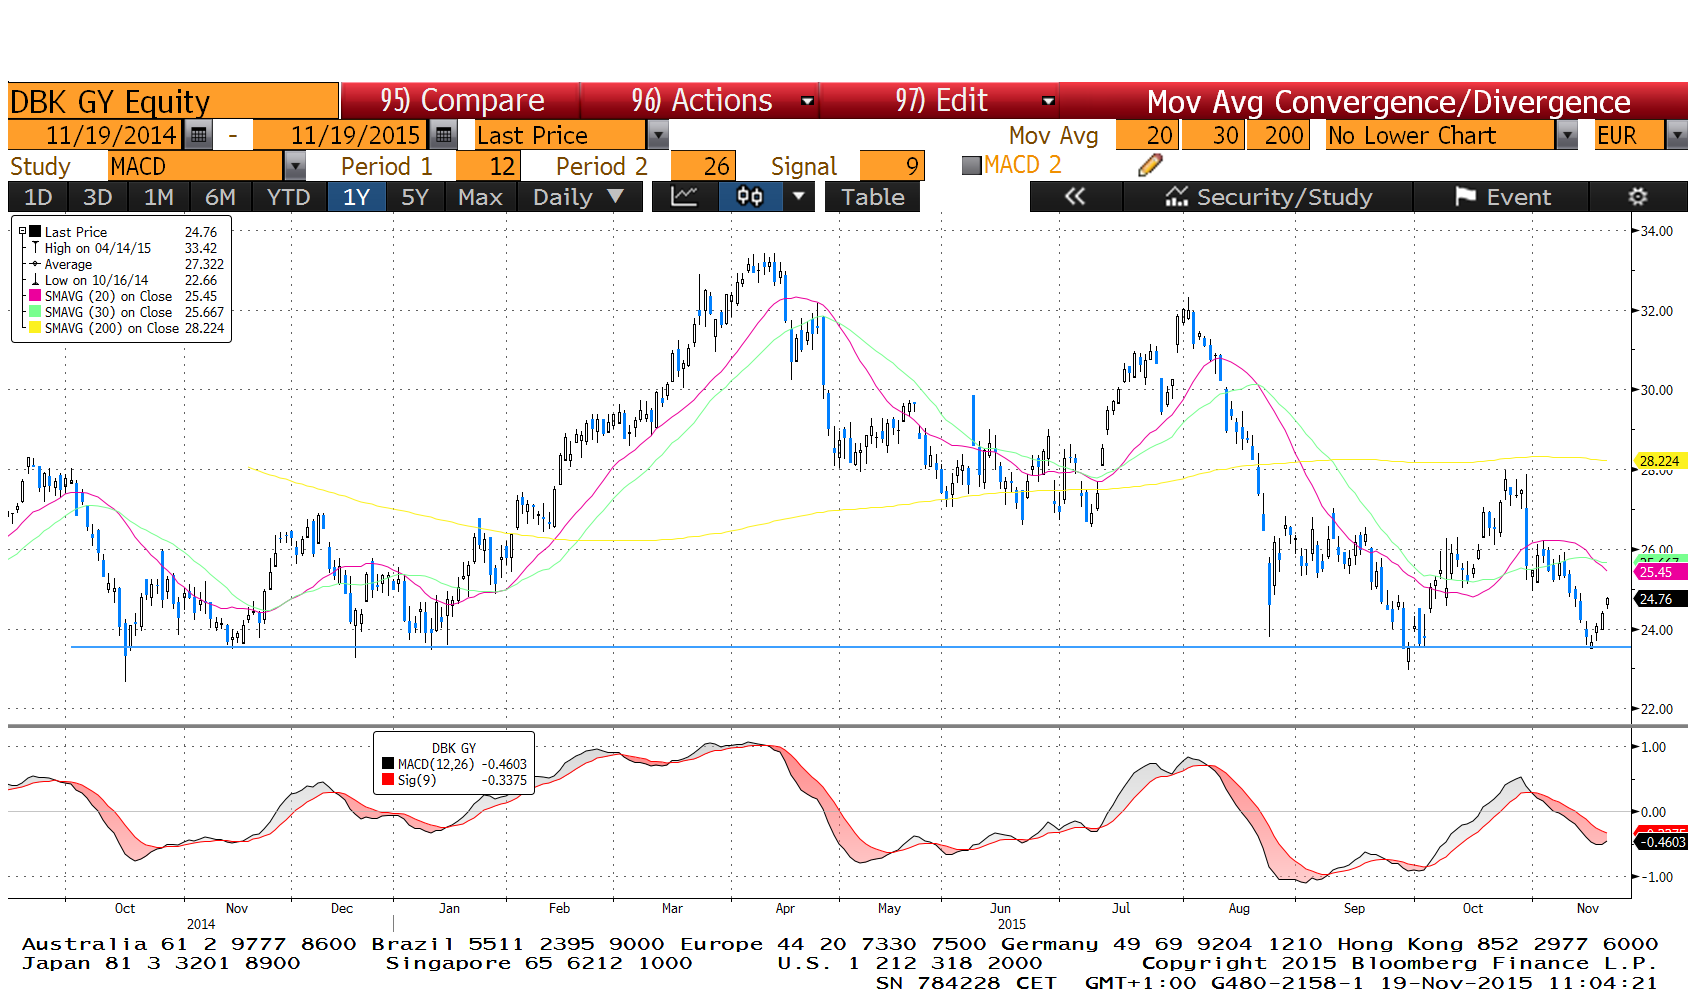Click the end date 11/19/2015 field
The height and width of the screenshot is (1001, 1696).
(x=341, y=135)
